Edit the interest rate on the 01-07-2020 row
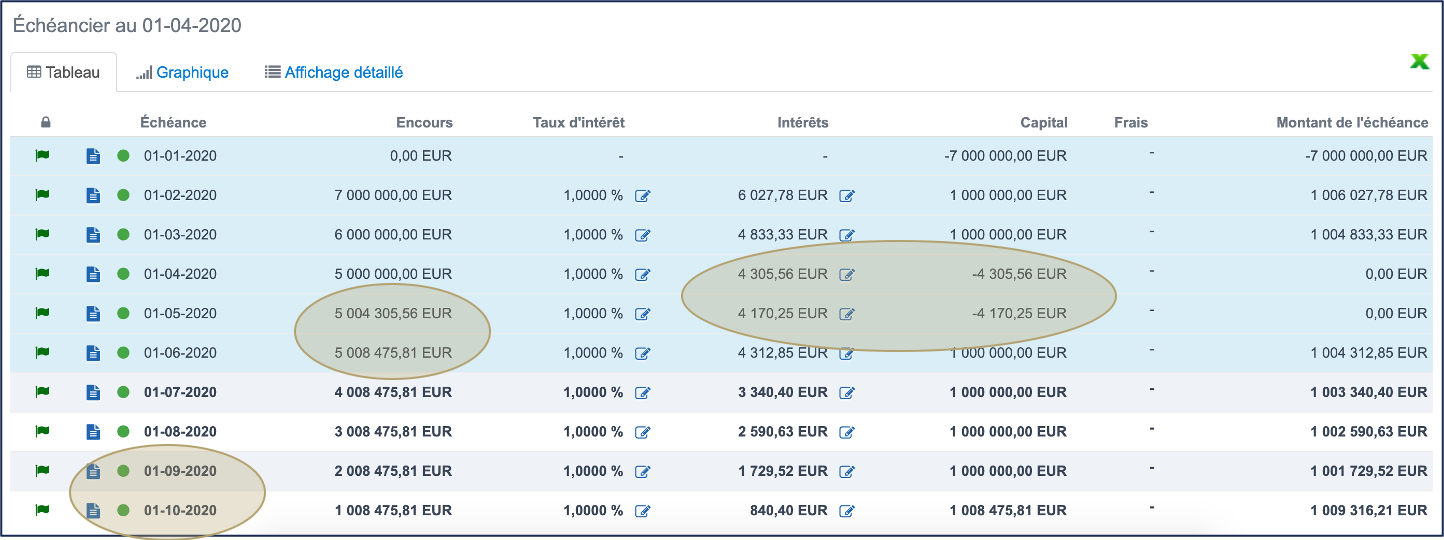The image size is (1444, 540). (x=643, y=393)
